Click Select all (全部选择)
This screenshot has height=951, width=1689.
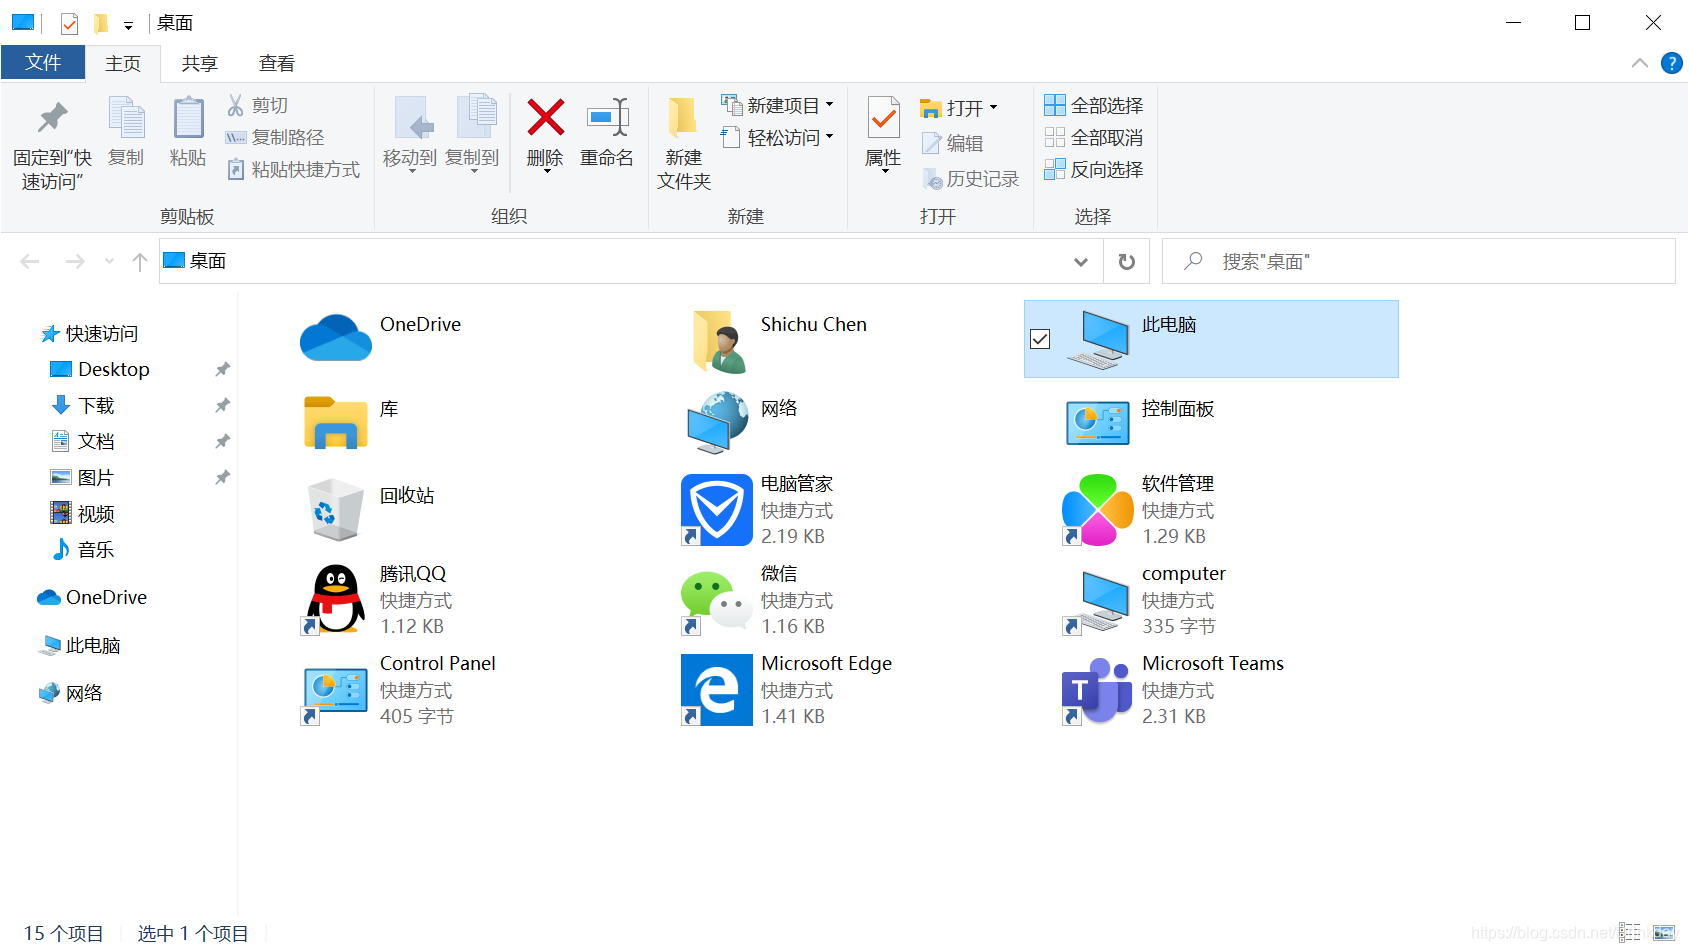[x=1094, y=105]
